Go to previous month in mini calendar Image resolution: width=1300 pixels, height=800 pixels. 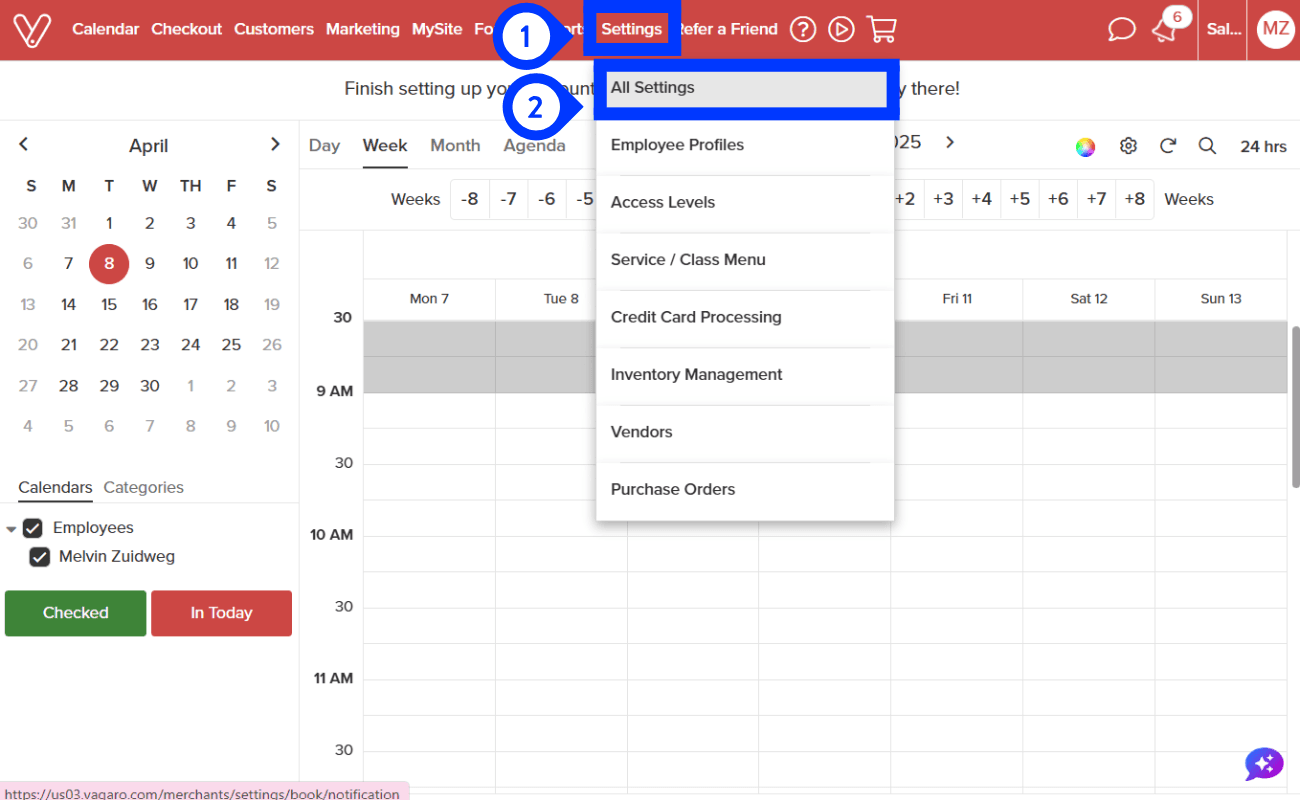tap(24, 145)
